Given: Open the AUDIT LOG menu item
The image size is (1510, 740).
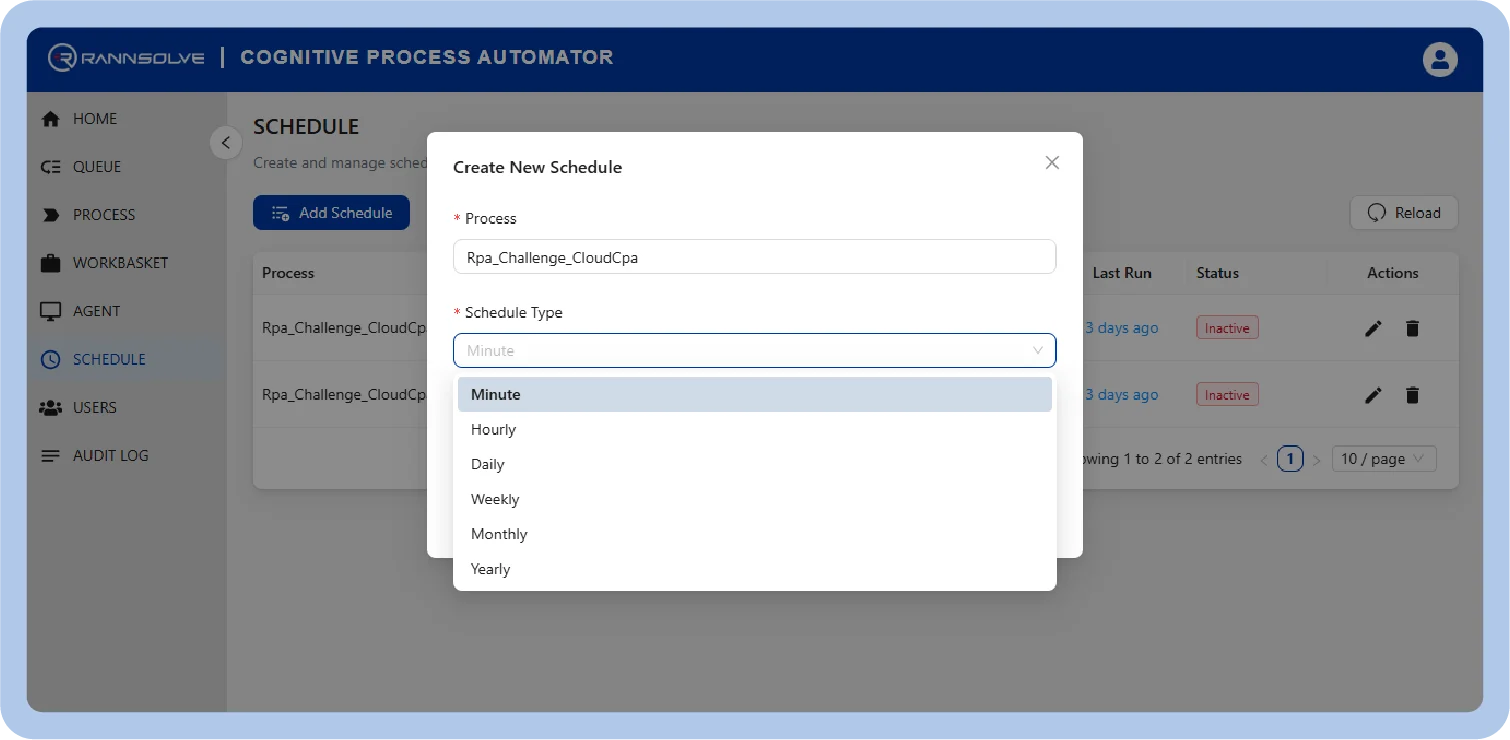Looking at the screenshot, I should coord(111,455).
